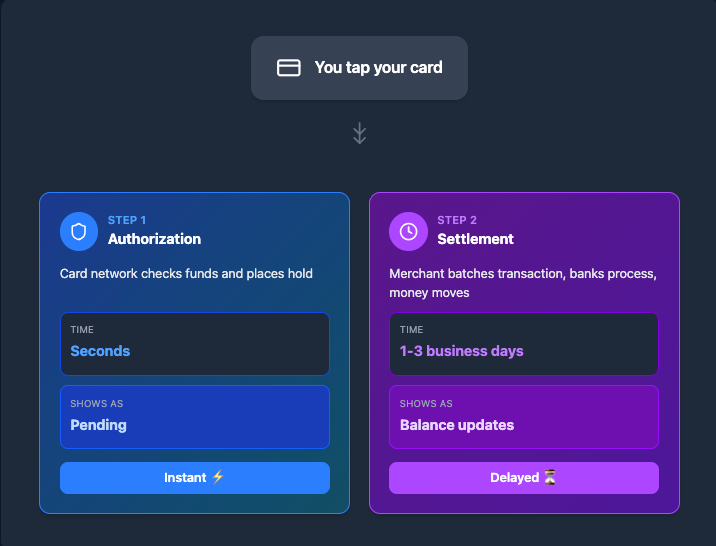Viewport: 716px width, 546px height.
Task: Select the Pending status box
Action: tap(195, 417)
